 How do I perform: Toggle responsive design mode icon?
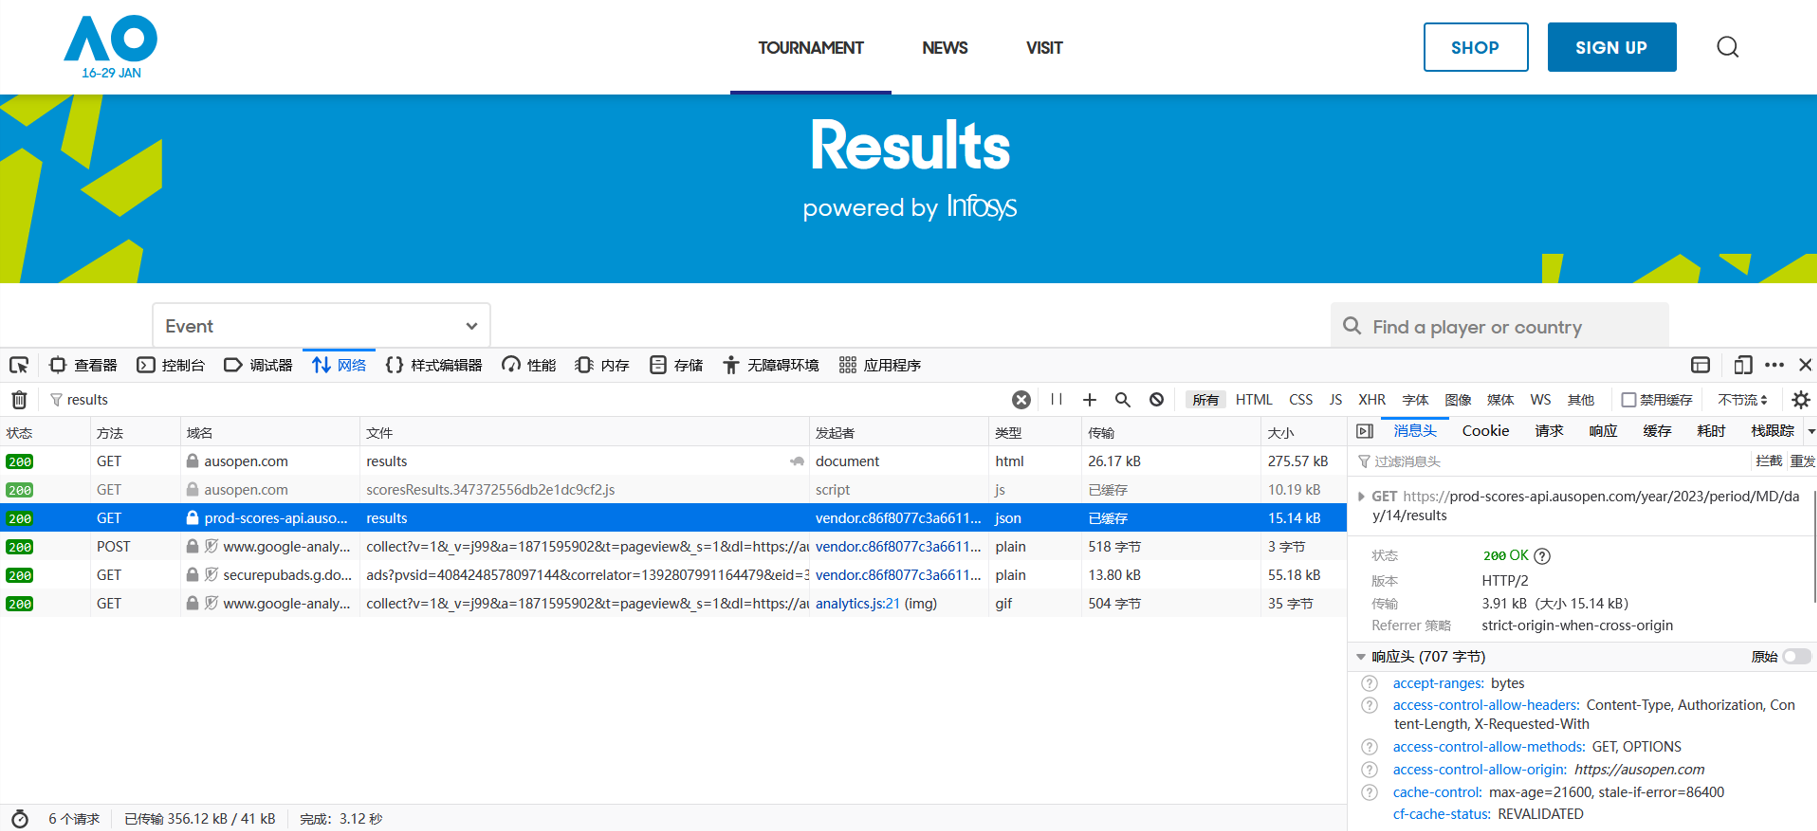coord(1743,365)
